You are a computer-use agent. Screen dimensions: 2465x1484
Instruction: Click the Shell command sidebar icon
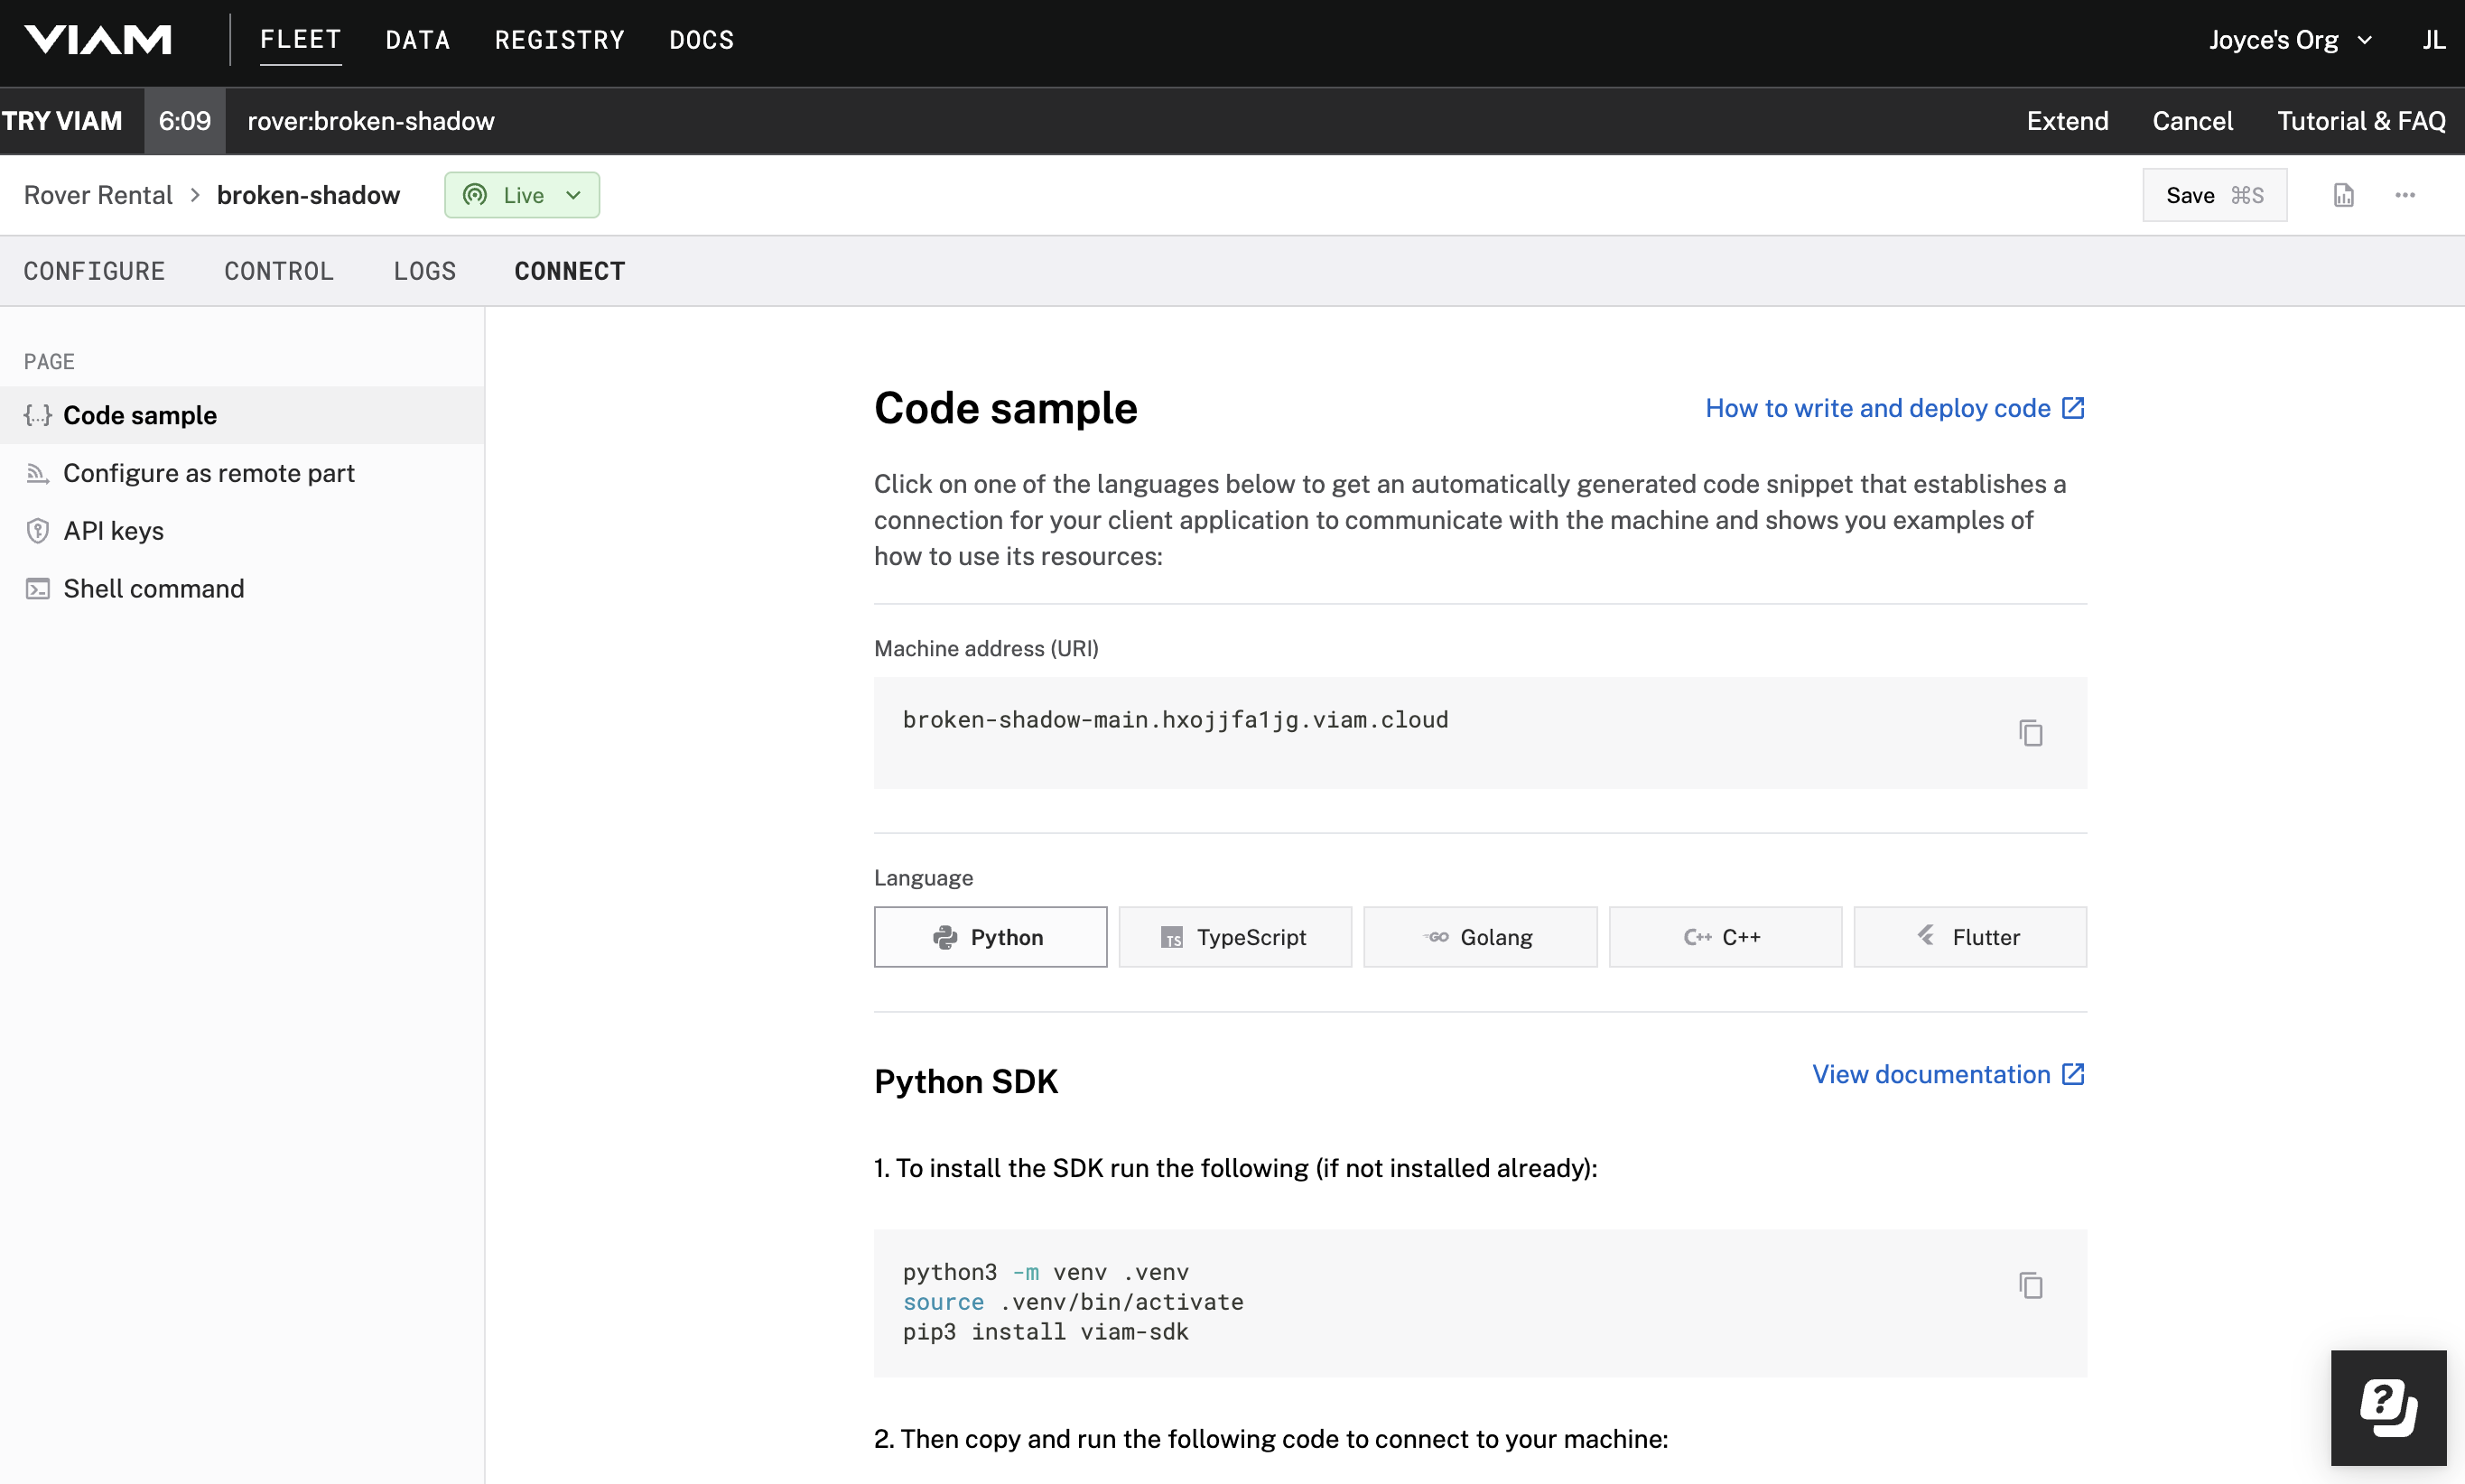[37, 588]
